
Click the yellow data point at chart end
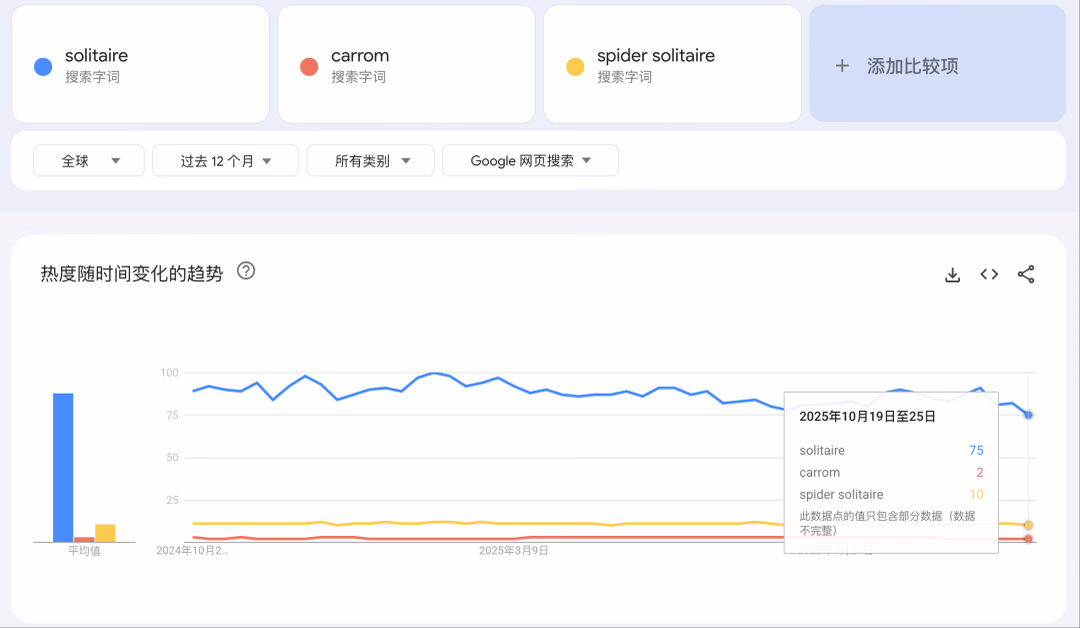(1028, 525)
